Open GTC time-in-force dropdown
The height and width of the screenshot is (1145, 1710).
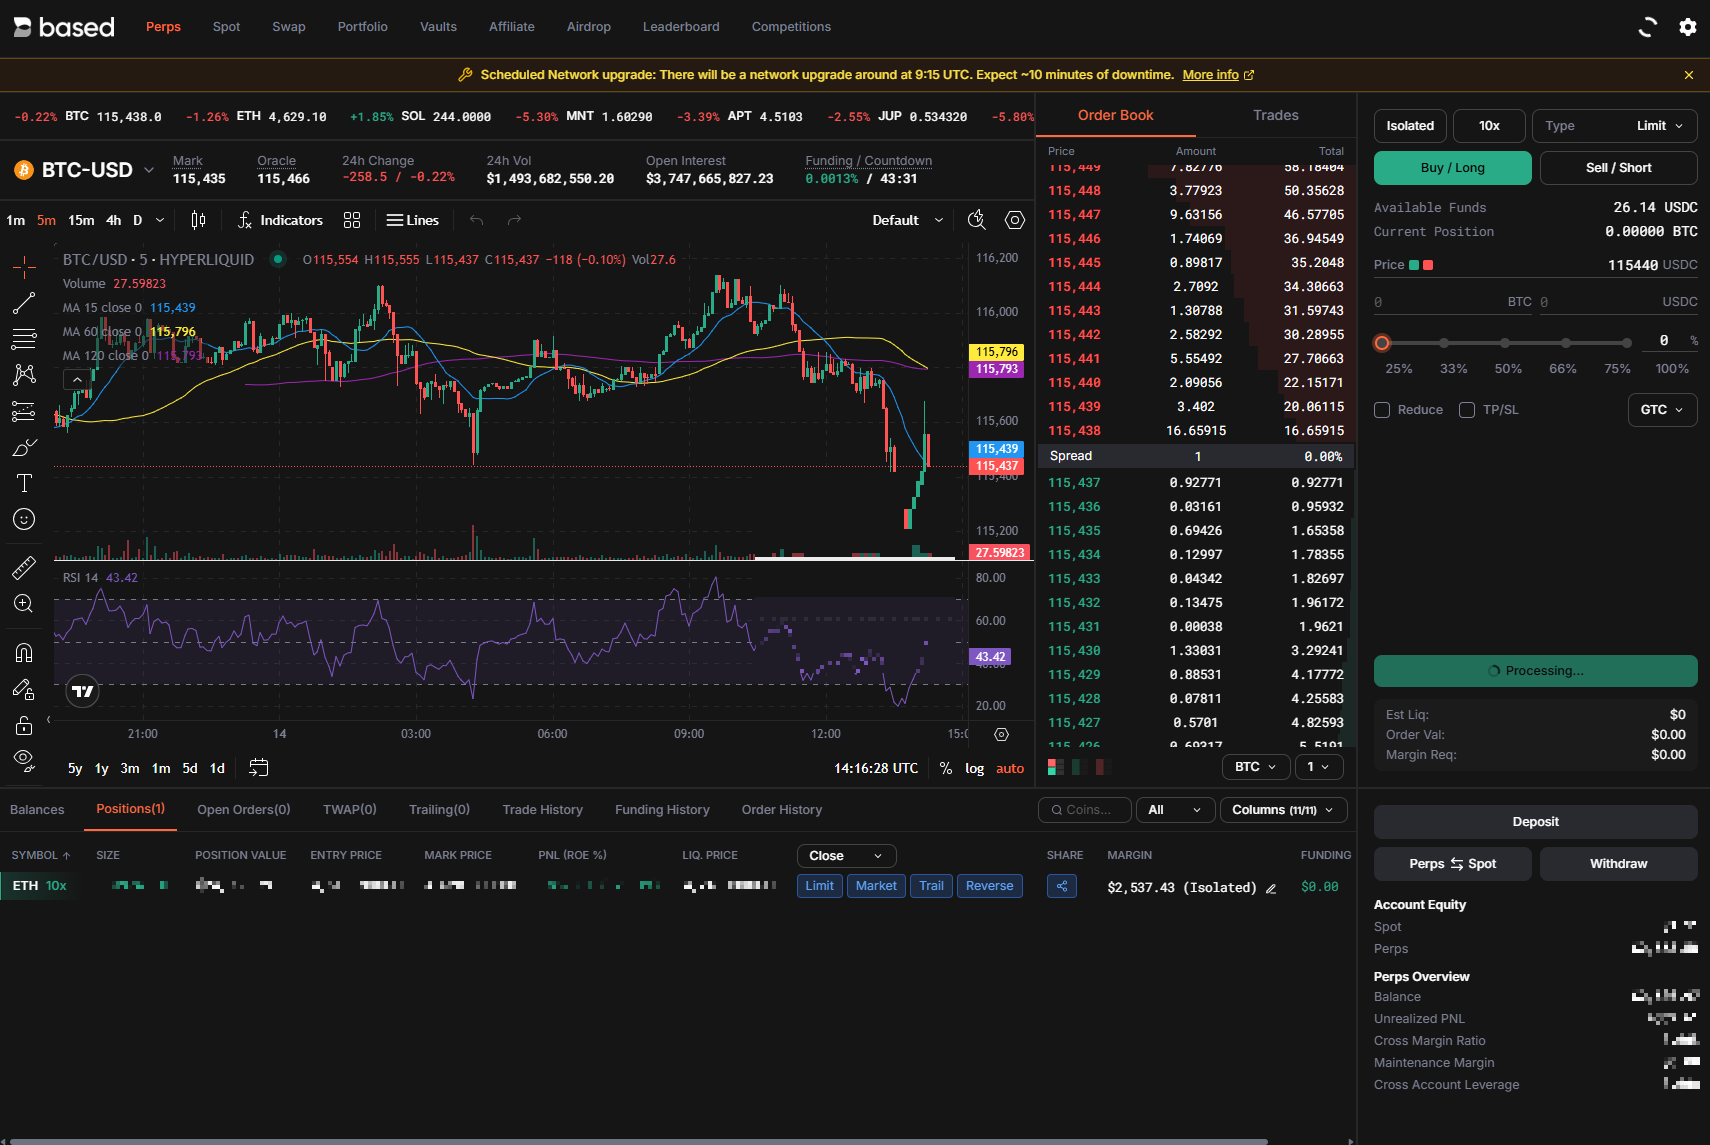[x=1662, y=410]
